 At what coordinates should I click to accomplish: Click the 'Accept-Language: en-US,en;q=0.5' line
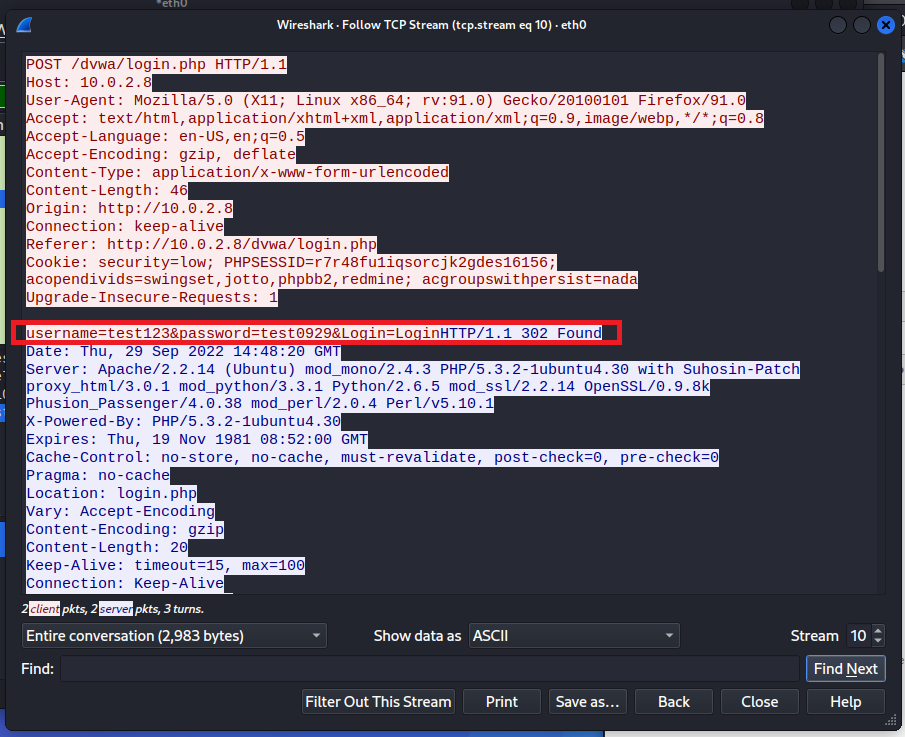point(166,137)
